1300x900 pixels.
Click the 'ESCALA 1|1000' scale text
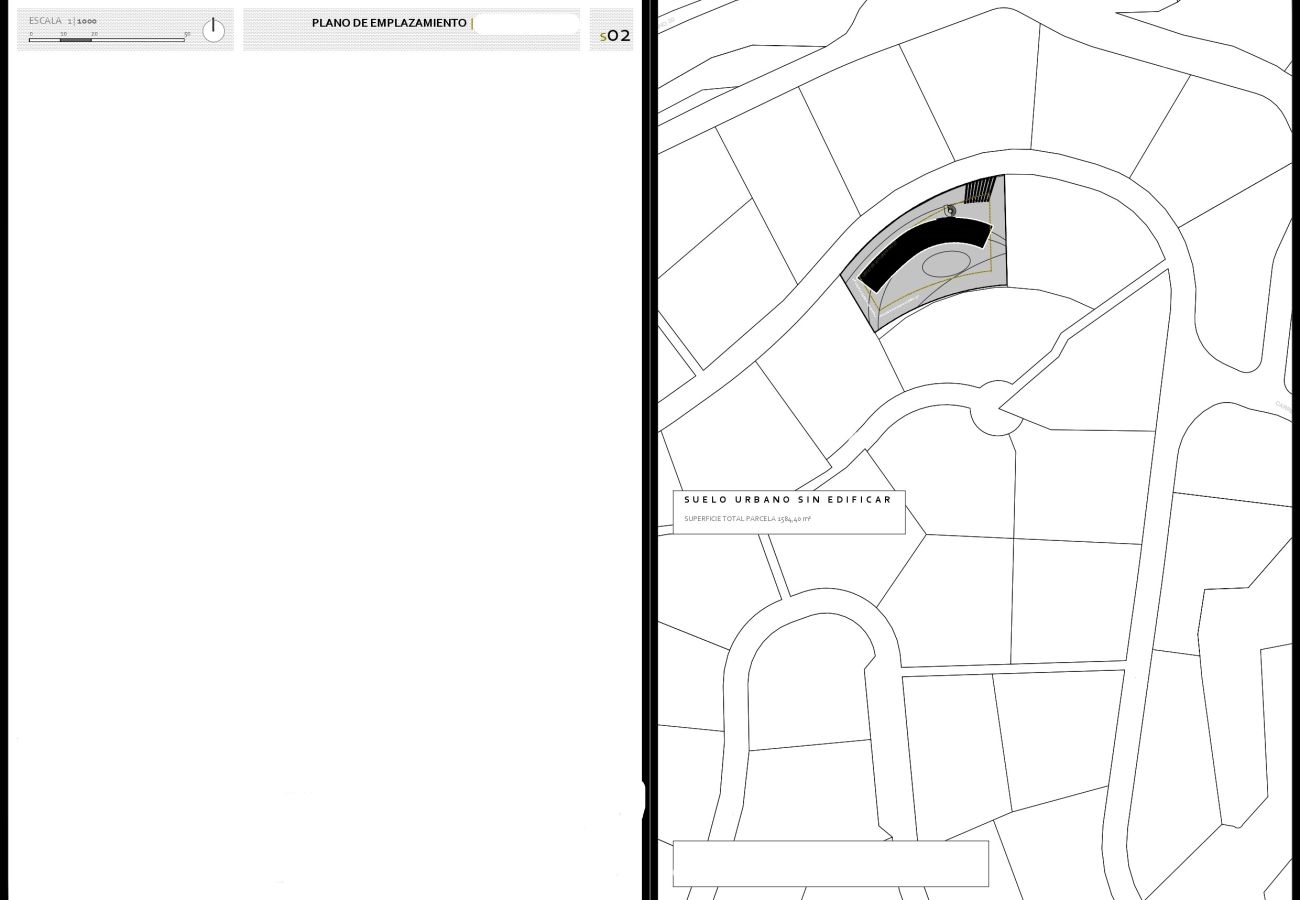pos(63,21)
